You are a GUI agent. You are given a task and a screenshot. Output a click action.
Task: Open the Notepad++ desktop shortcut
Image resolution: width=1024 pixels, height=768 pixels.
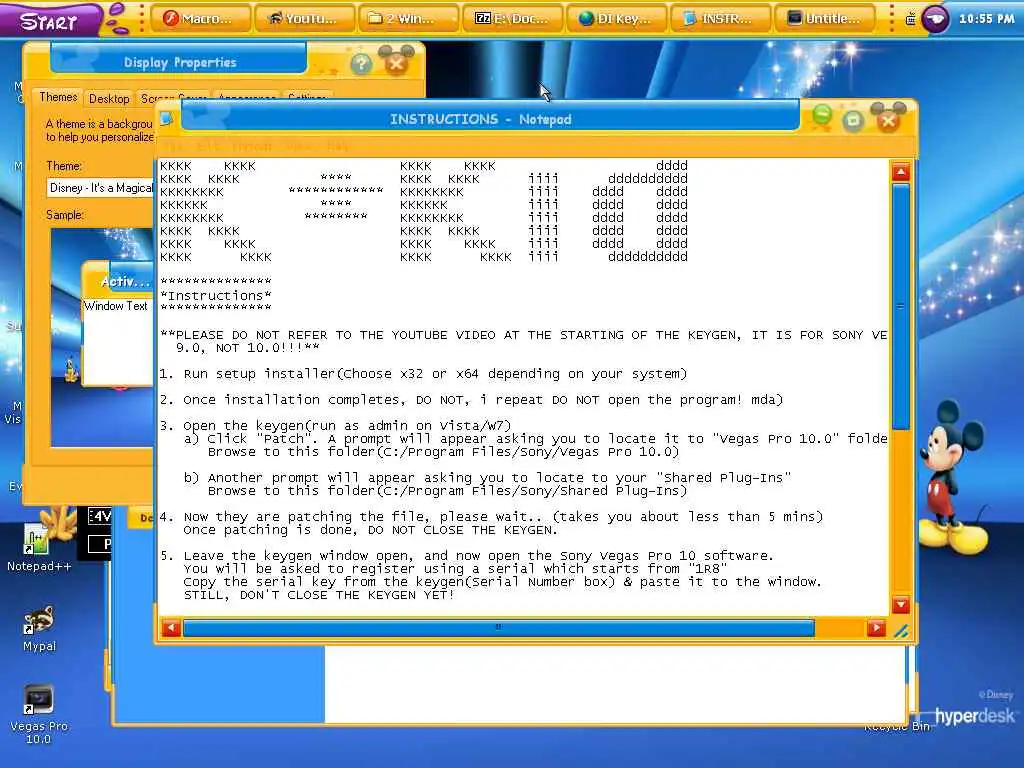pos(39,549)
